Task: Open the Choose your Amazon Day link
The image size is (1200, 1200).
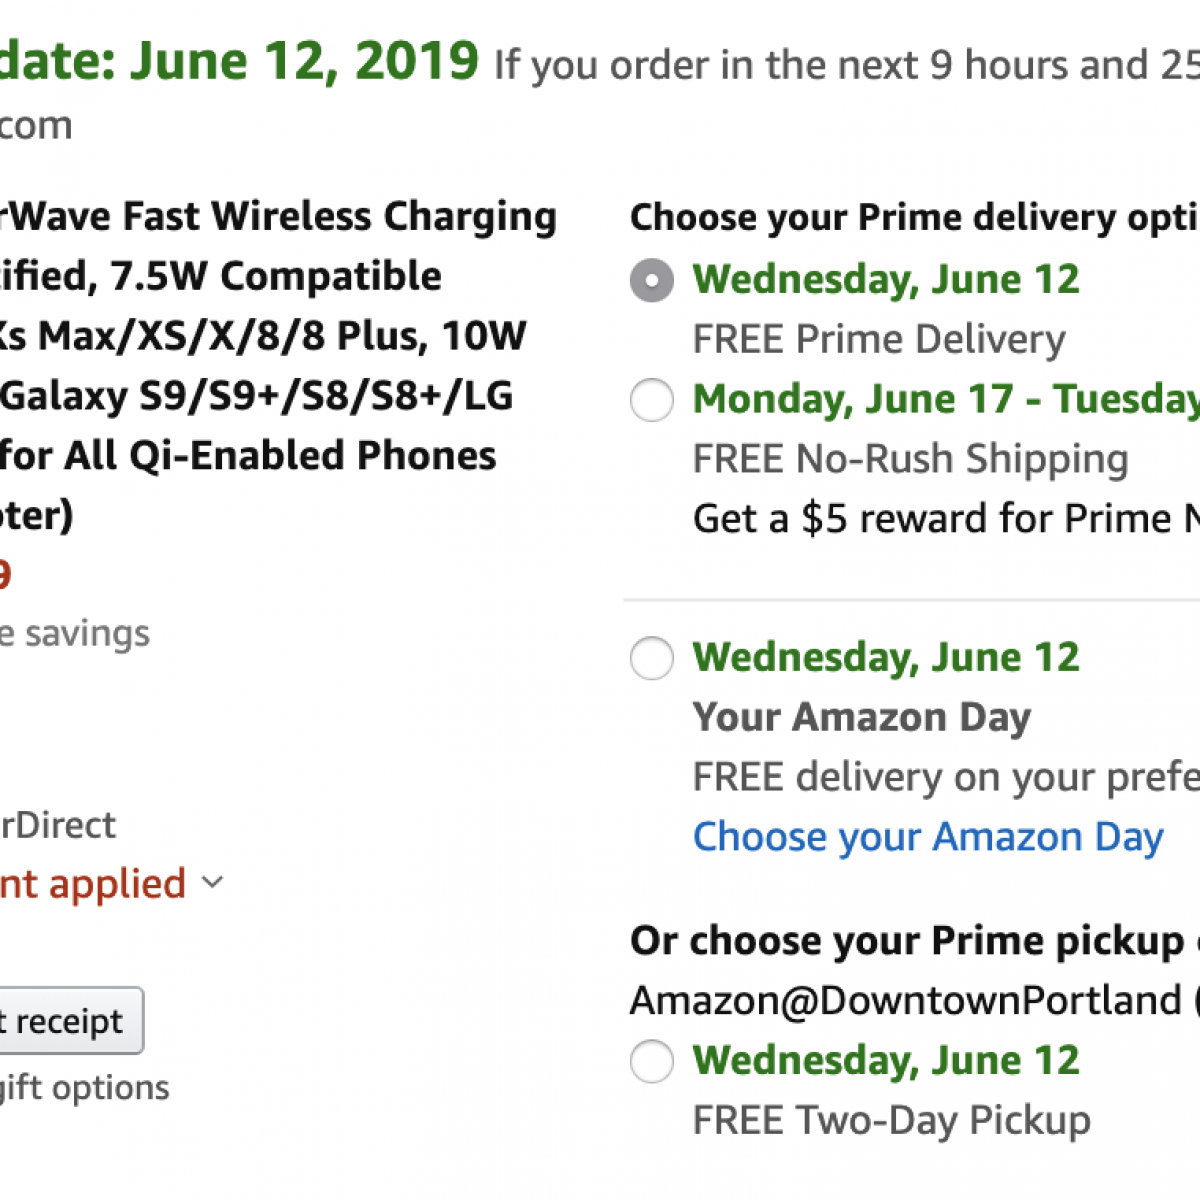Action: (928, 837)
